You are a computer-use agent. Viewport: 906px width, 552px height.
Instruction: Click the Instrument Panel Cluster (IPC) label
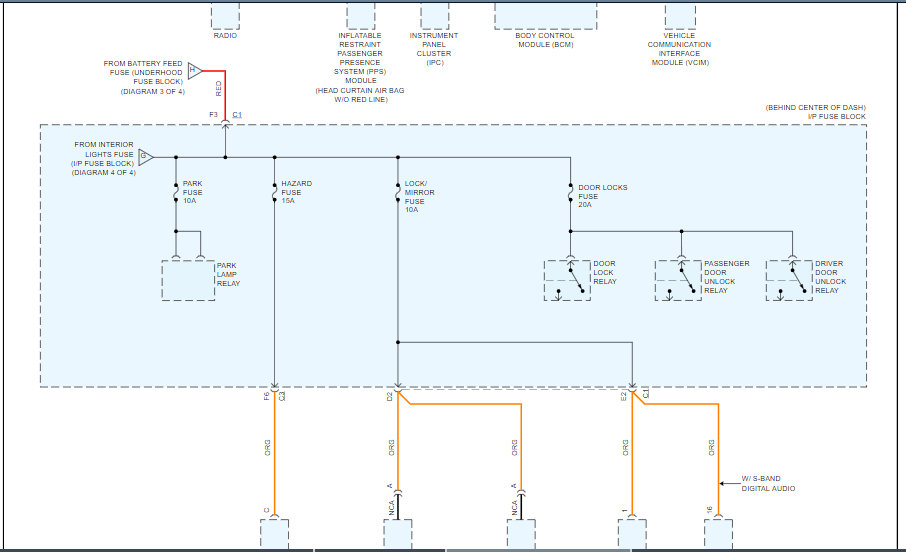pos(434,49)
